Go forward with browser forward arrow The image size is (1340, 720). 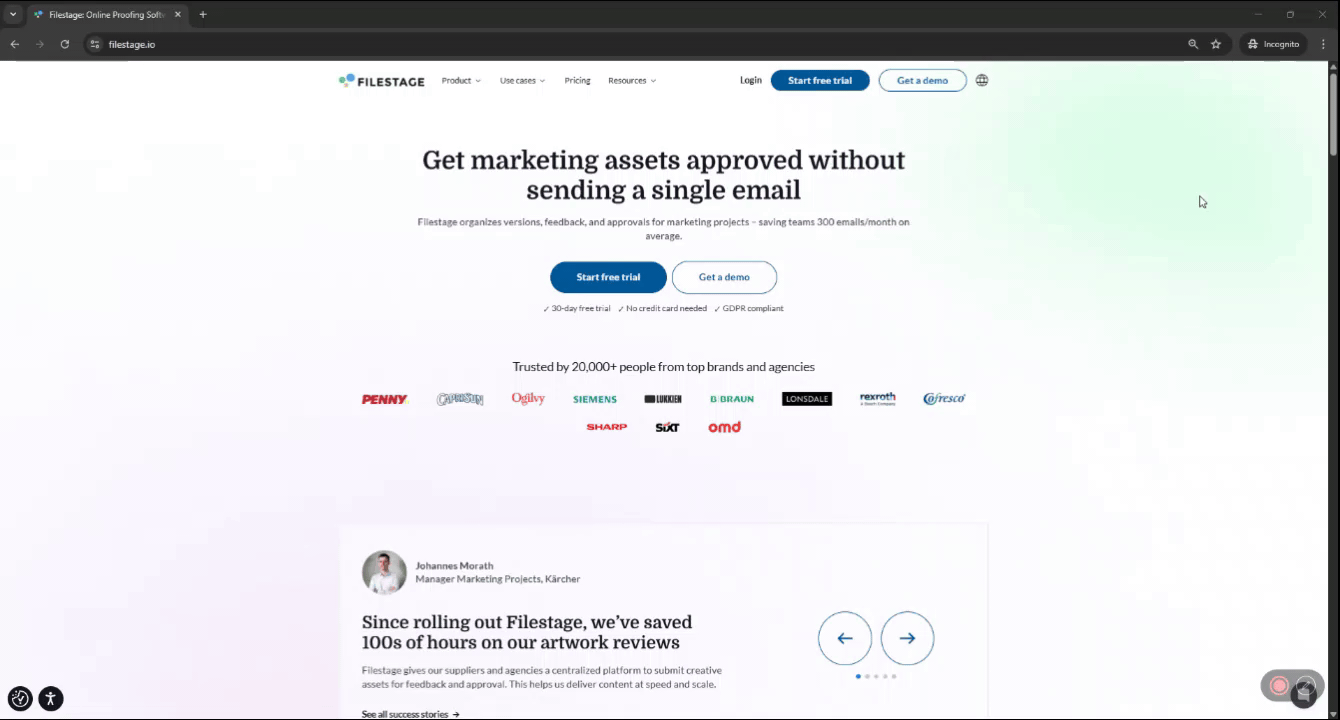[40, 44]
